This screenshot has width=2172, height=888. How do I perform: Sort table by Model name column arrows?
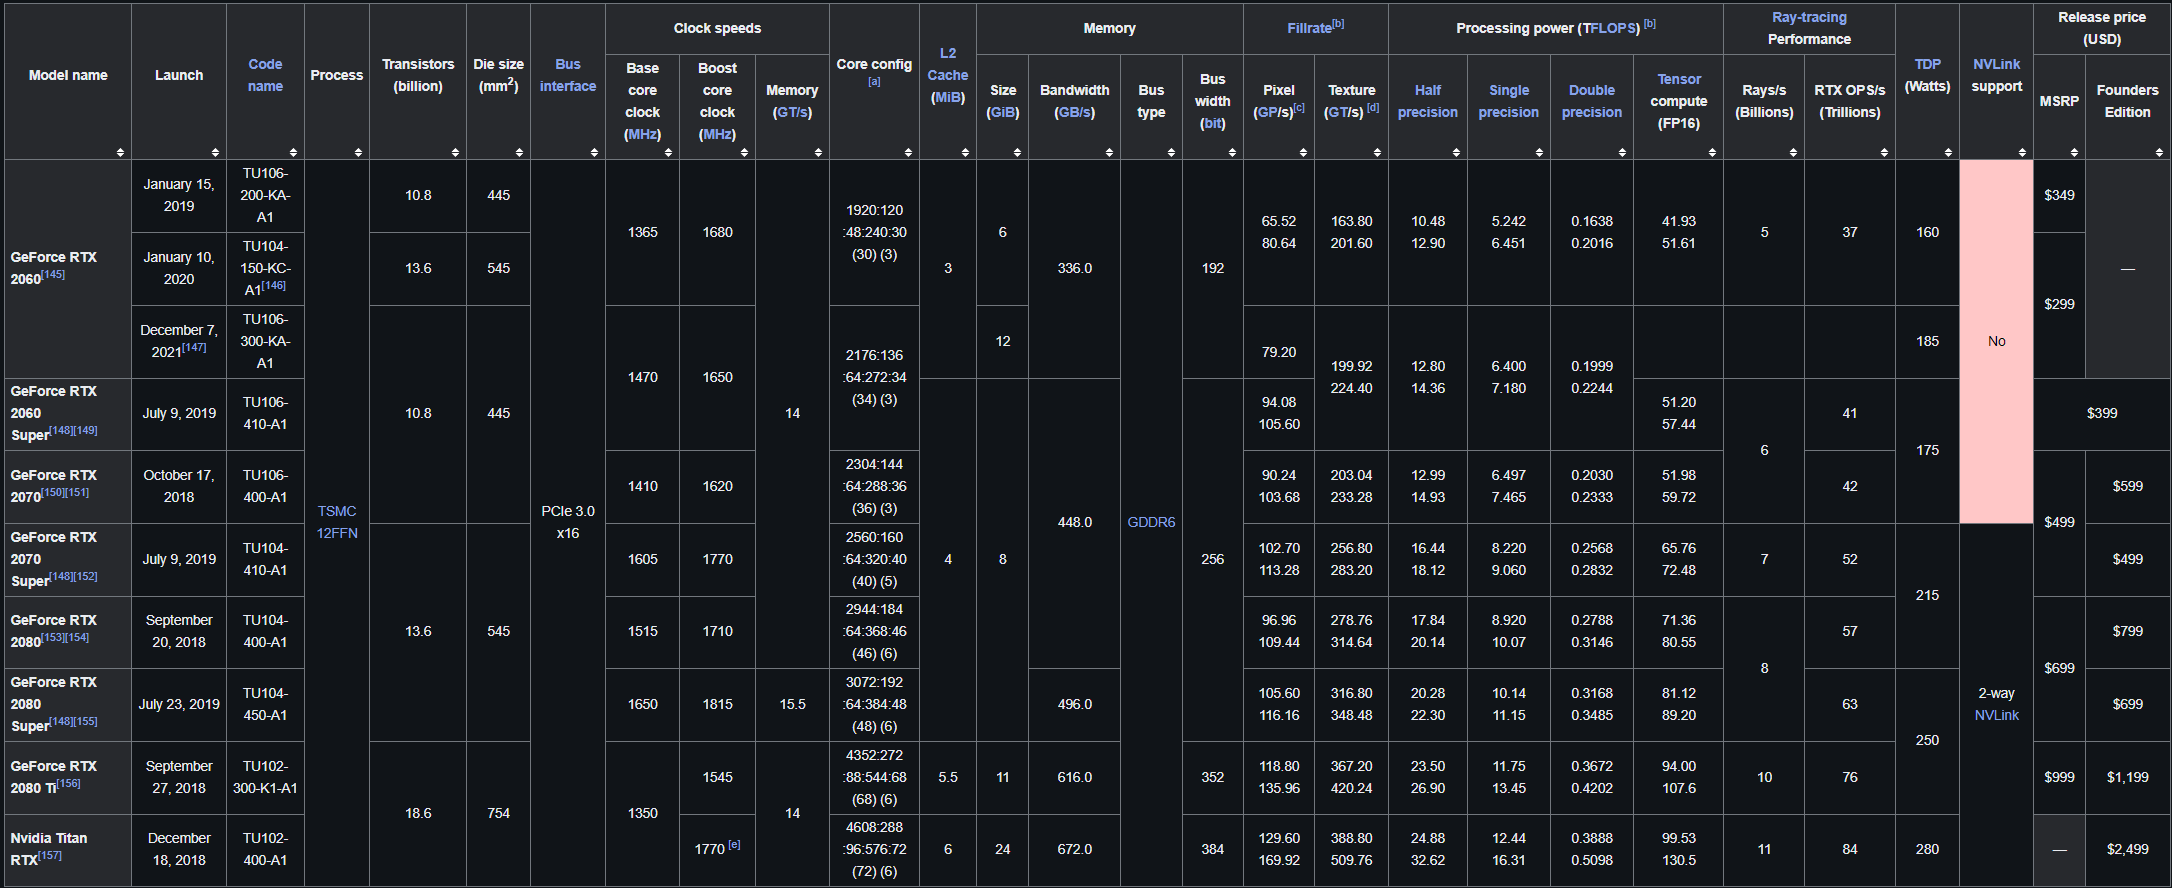[120, 152]
